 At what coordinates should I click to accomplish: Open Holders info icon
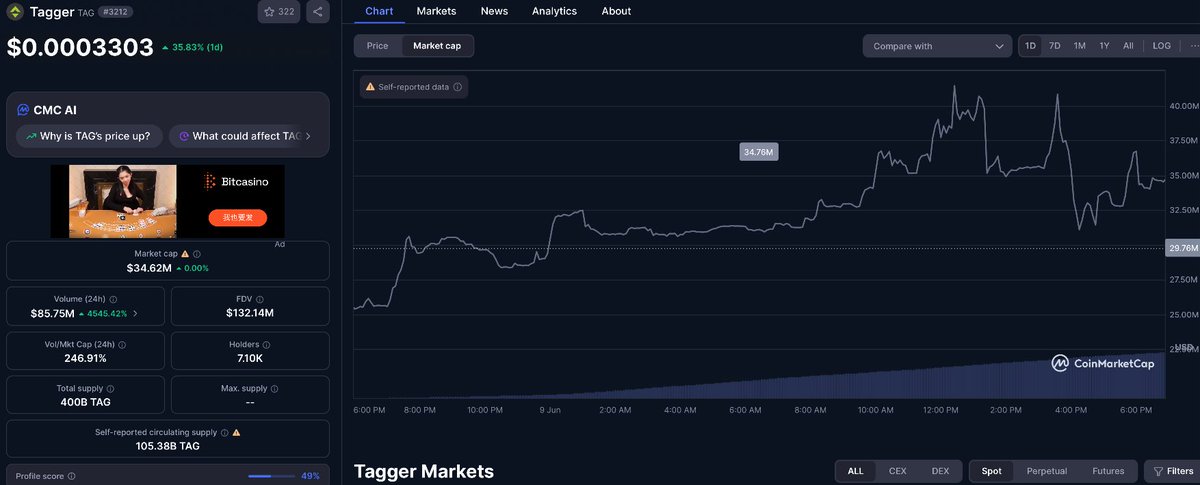(269, 344)
